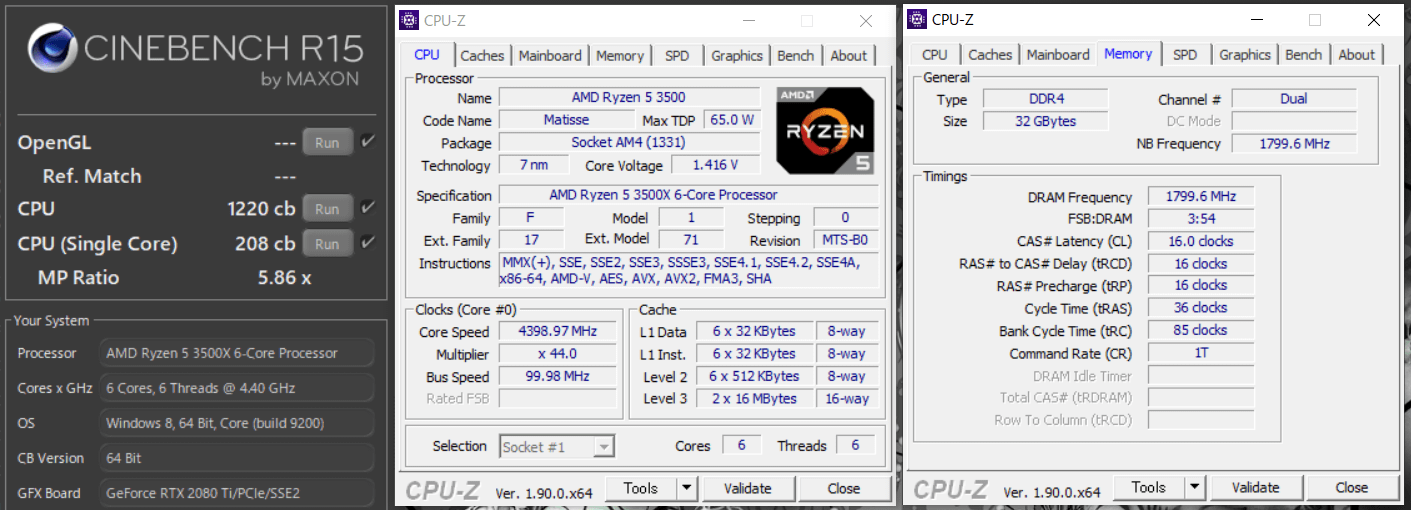1411x510 pixels.
Task: Select the memory Type value DDR4
Action: pos(1045,99)
